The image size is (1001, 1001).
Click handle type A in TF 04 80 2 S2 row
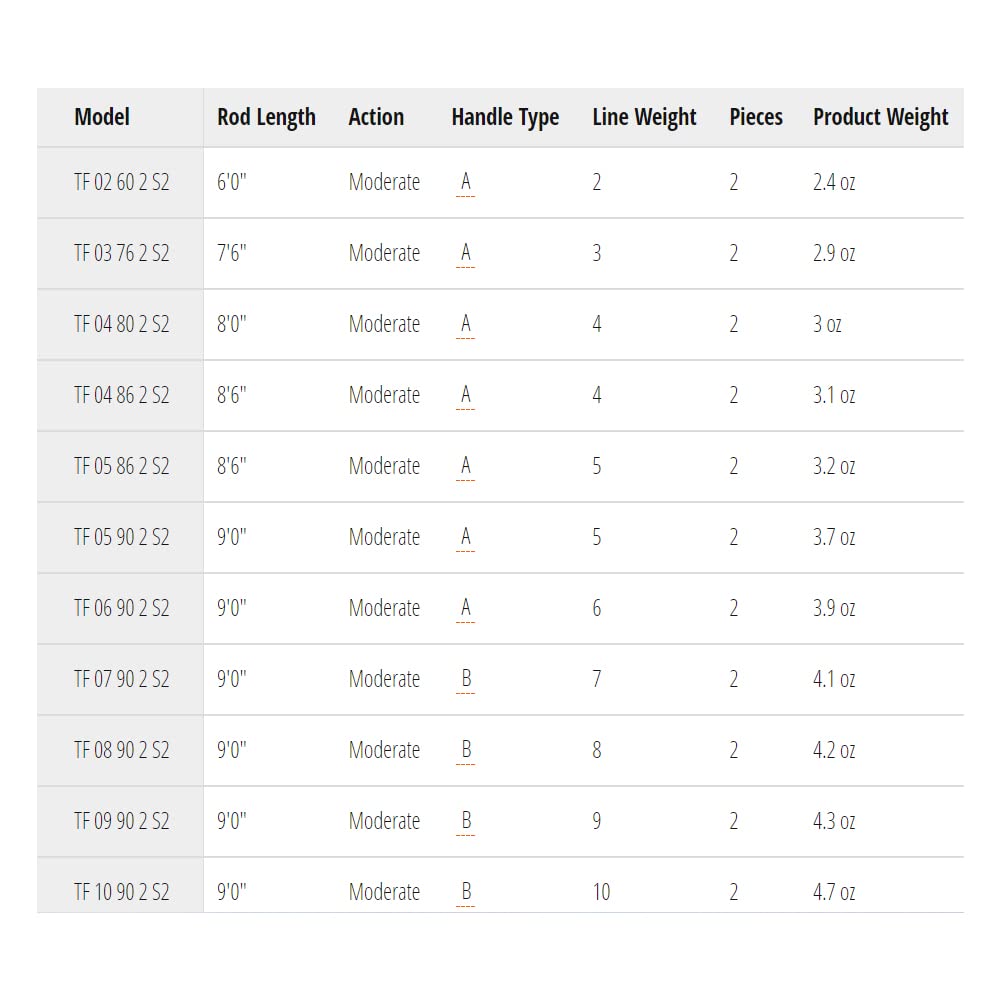click(x=465, y=325)
